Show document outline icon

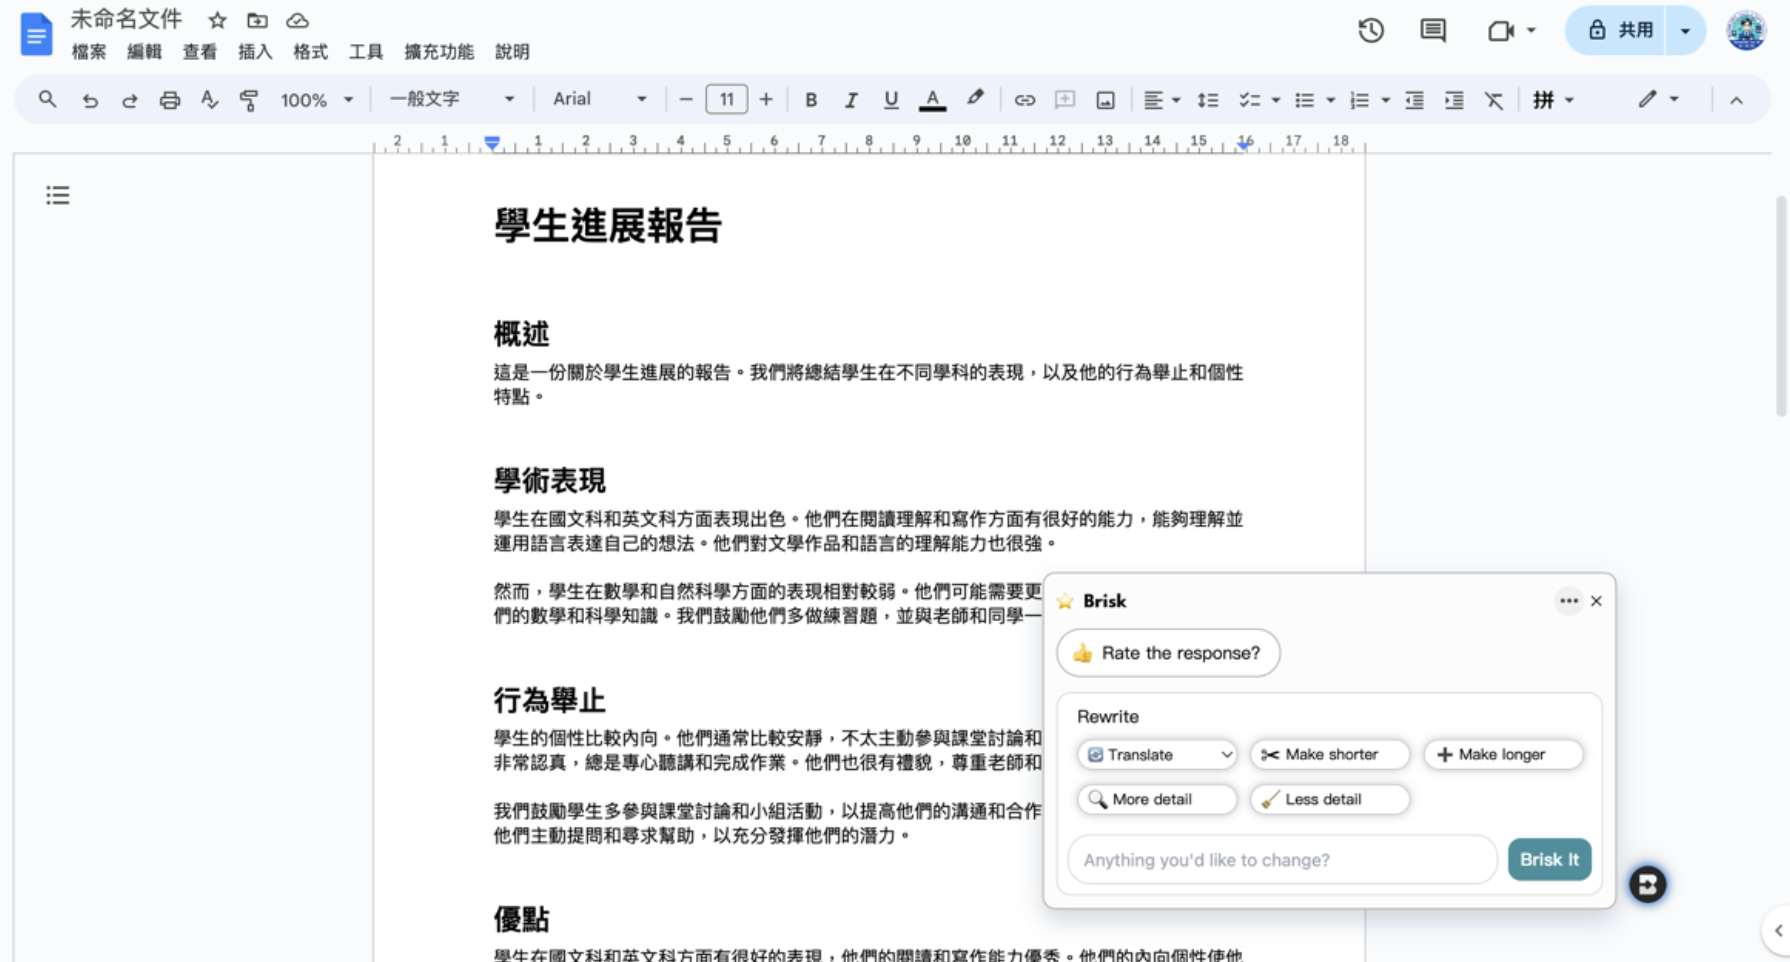(58, 195)
